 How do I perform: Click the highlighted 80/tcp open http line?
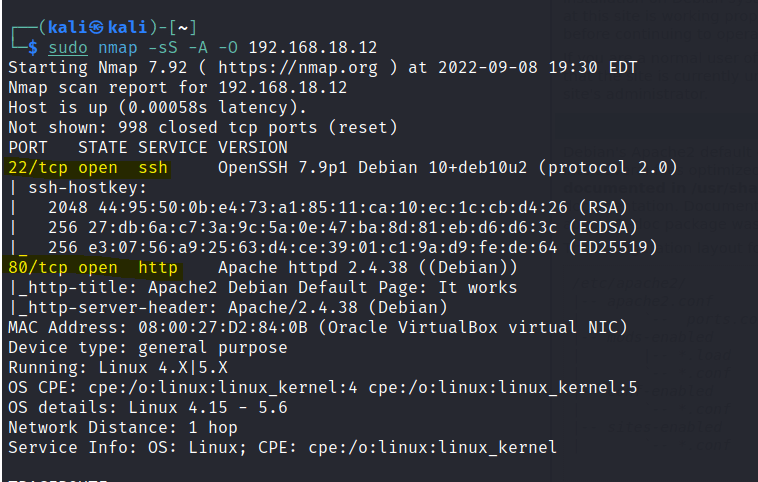93,268
